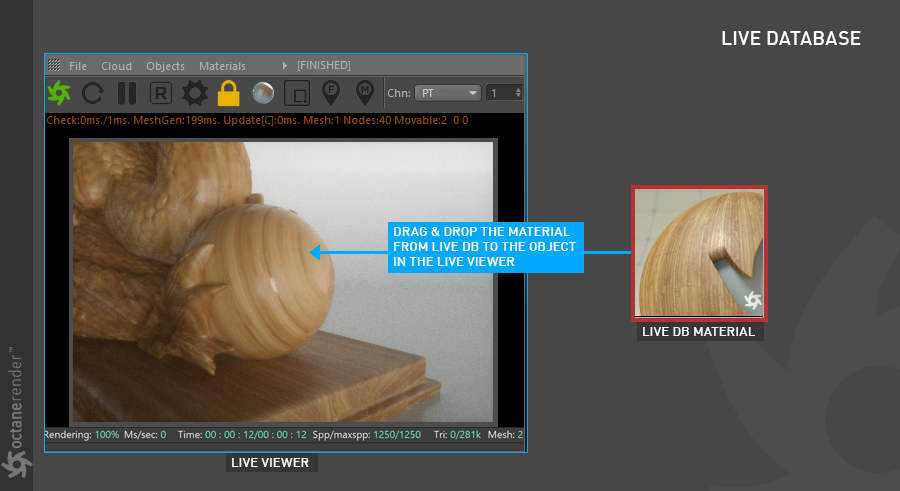Select the focus picker pin marked F
900x491 pixels.
point(331,92)
